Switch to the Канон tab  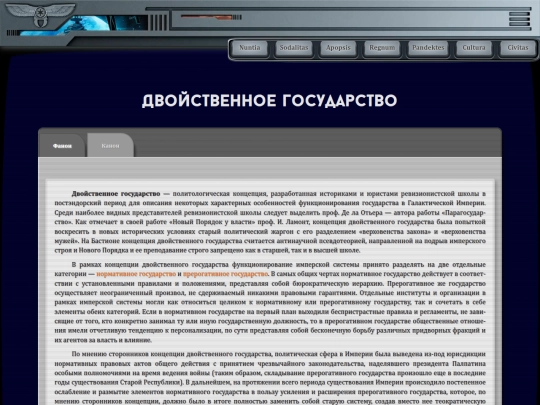[x=110, y=146]
